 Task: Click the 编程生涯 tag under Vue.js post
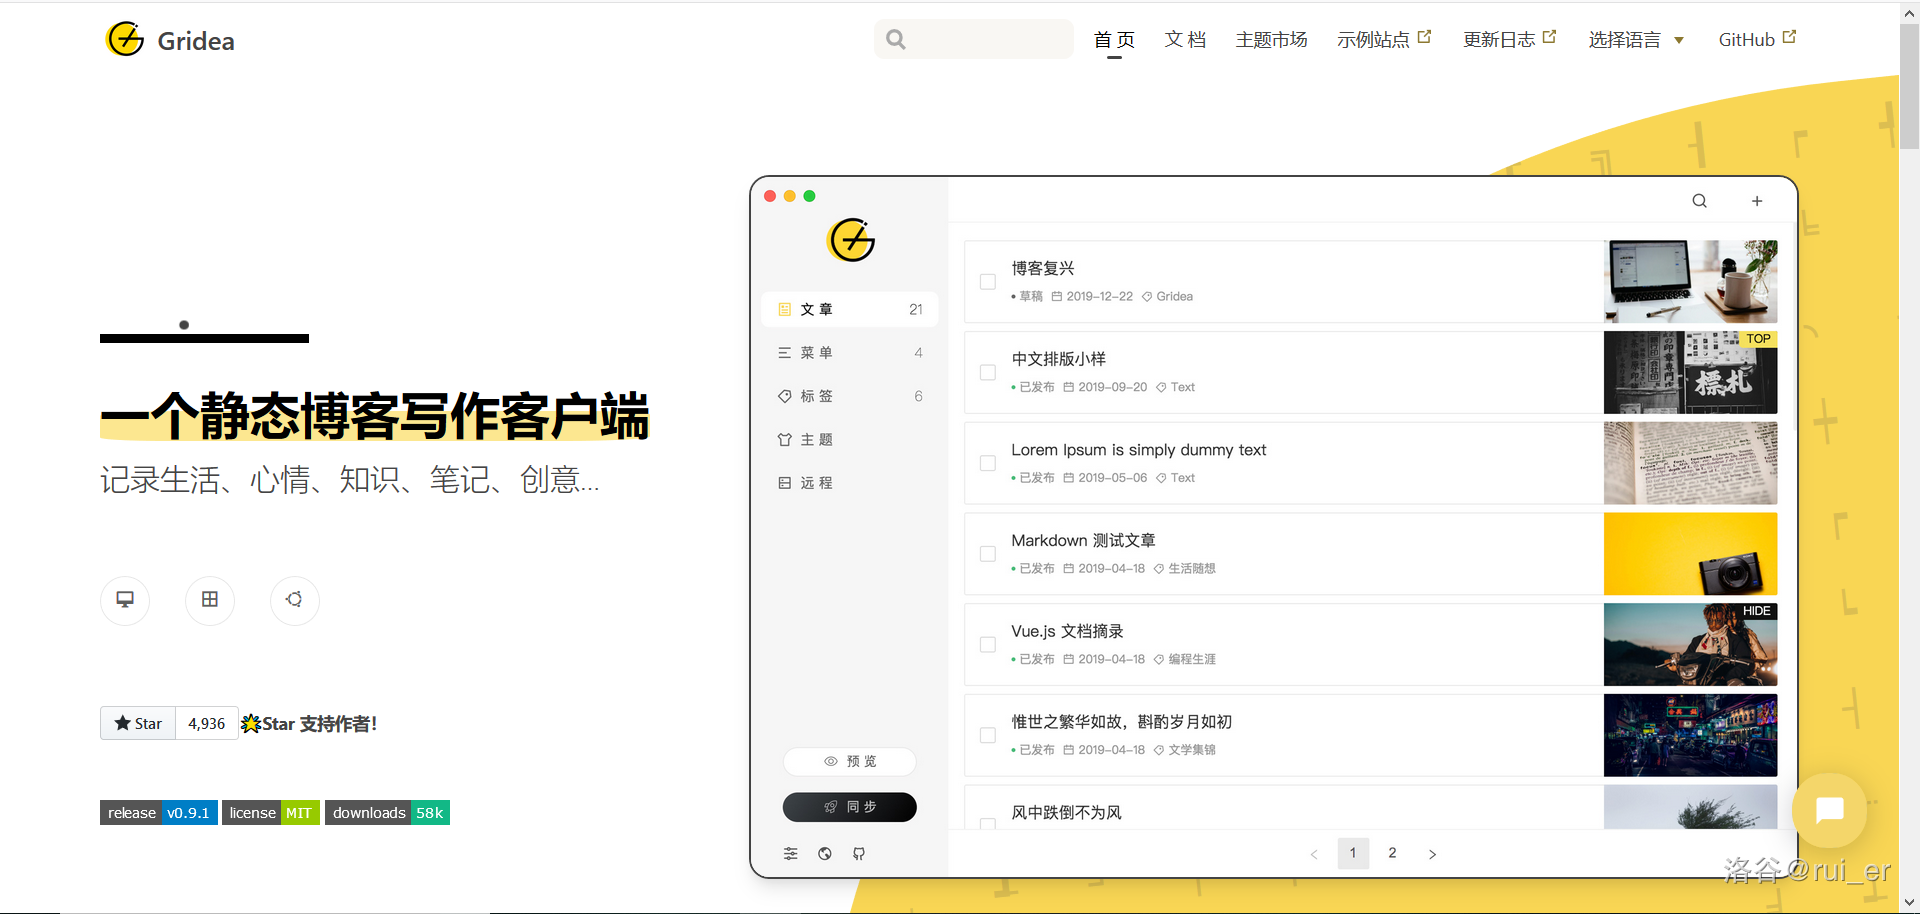tap(1185, 660)
